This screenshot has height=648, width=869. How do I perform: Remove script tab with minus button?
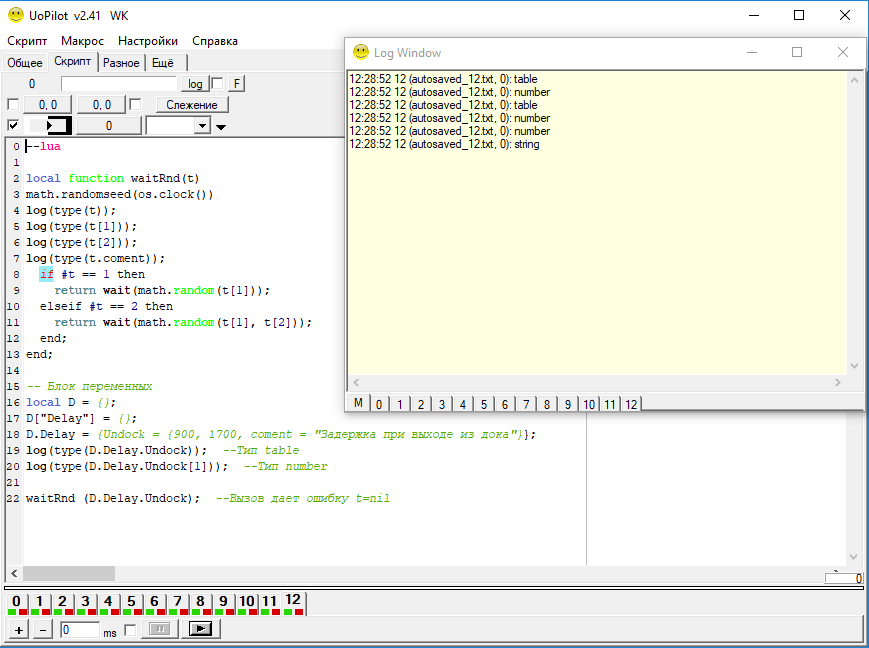tap(42, 630)
